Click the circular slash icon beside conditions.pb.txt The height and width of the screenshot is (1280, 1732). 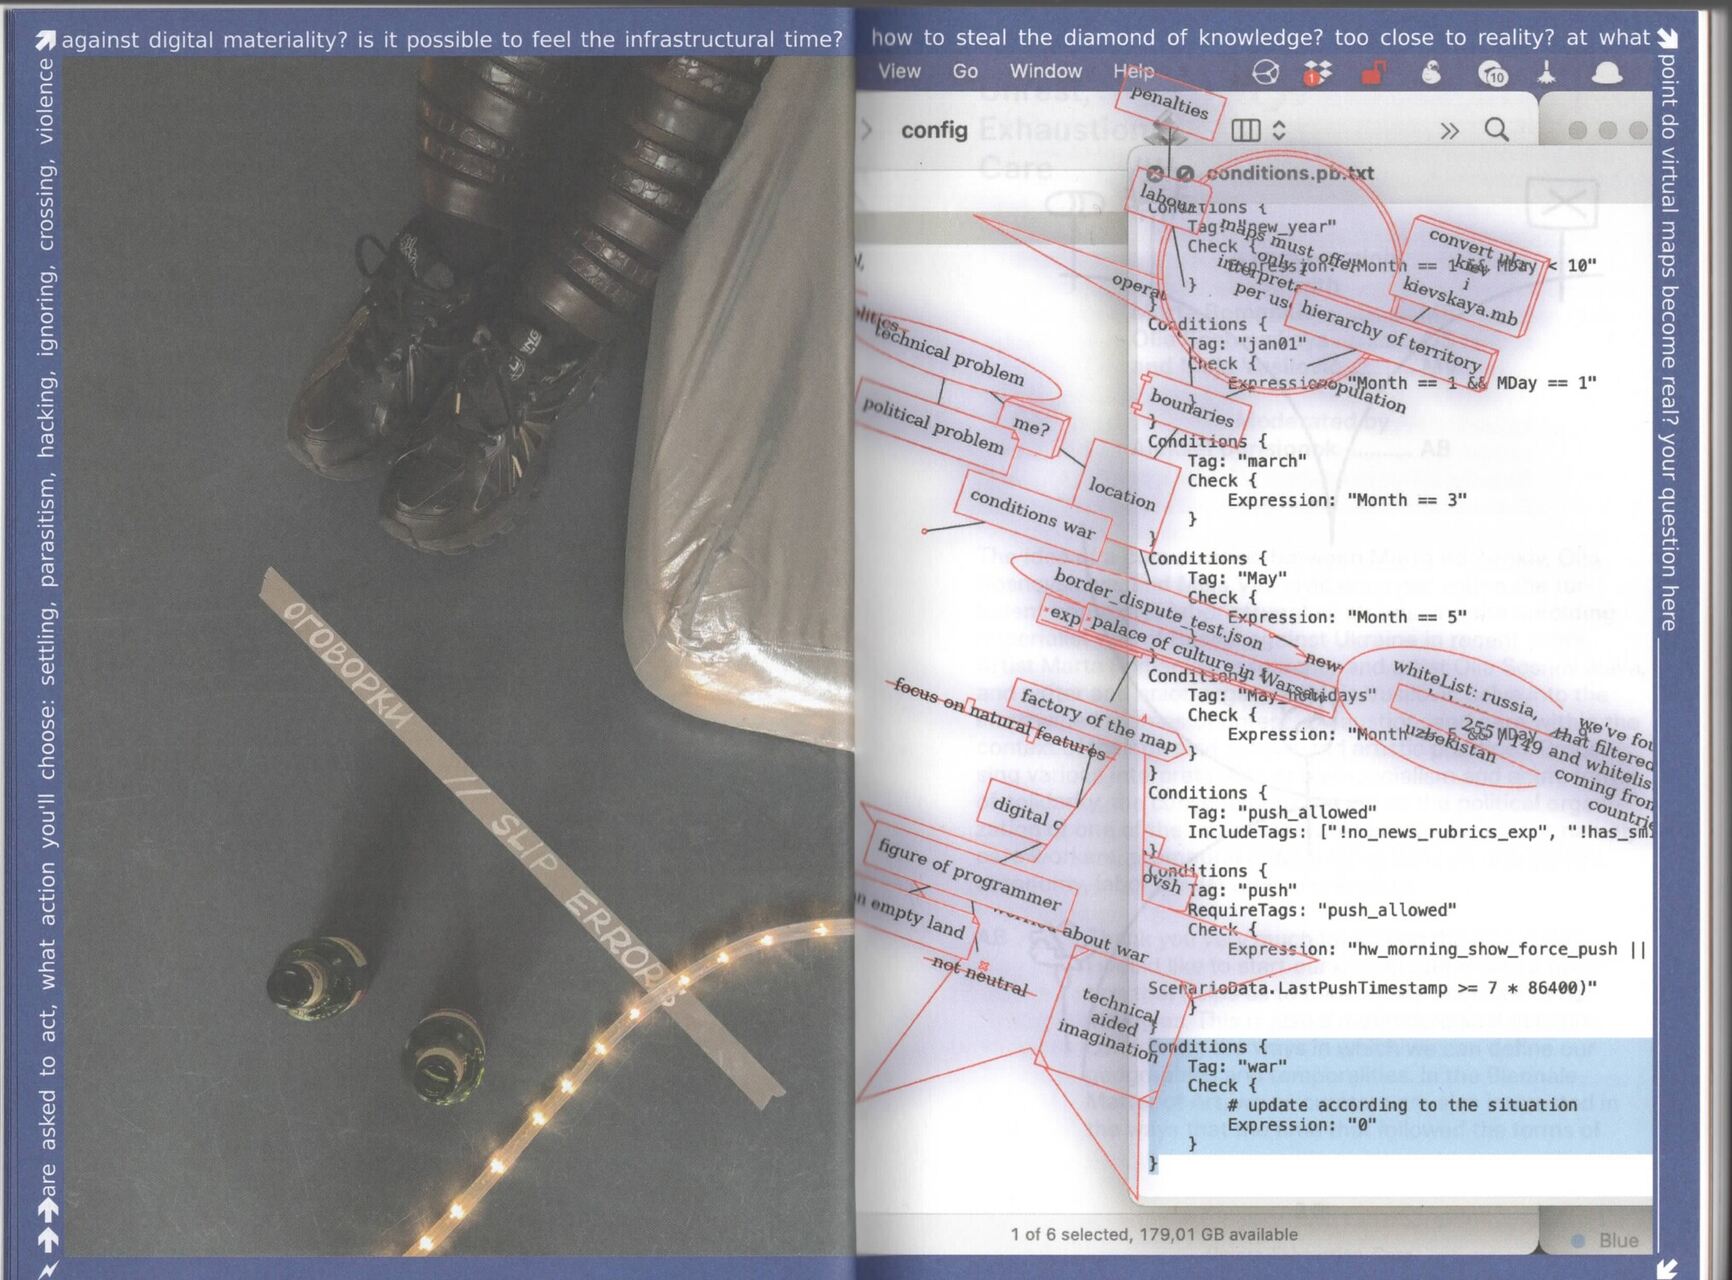click(1185, 173)
